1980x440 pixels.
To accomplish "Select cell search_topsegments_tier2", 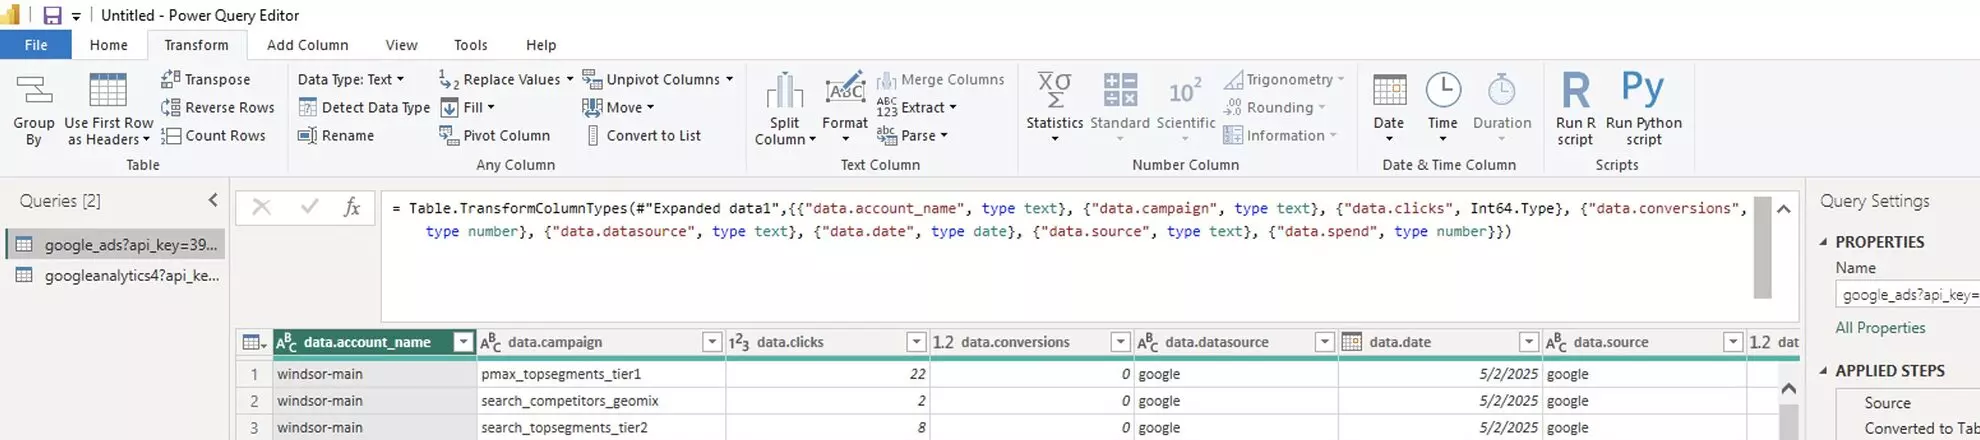I will tap(602, 428).
